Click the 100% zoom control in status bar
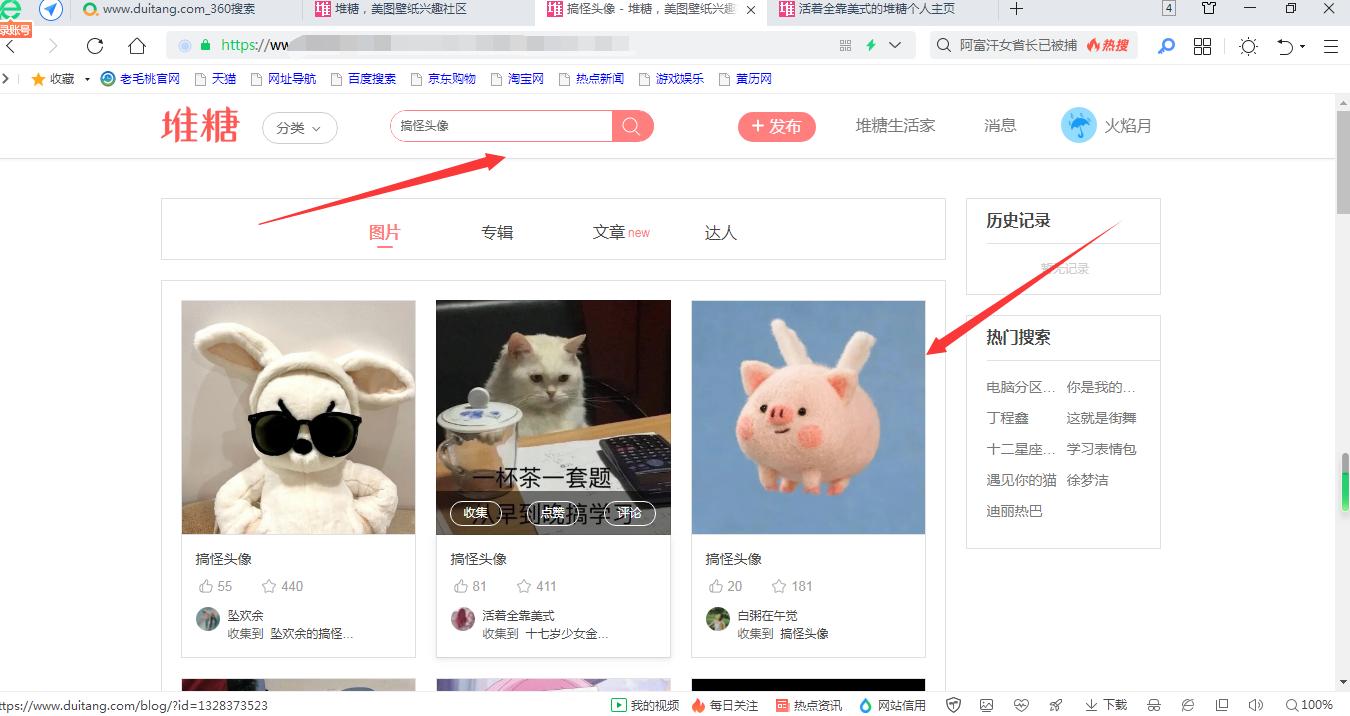Image resolution: width=1350 pixels, height=716 pixels. pos(1311,704)
